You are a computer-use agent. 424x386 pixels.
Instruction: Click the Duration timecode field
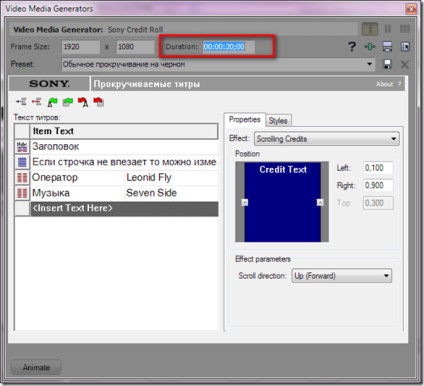(229, 47)
